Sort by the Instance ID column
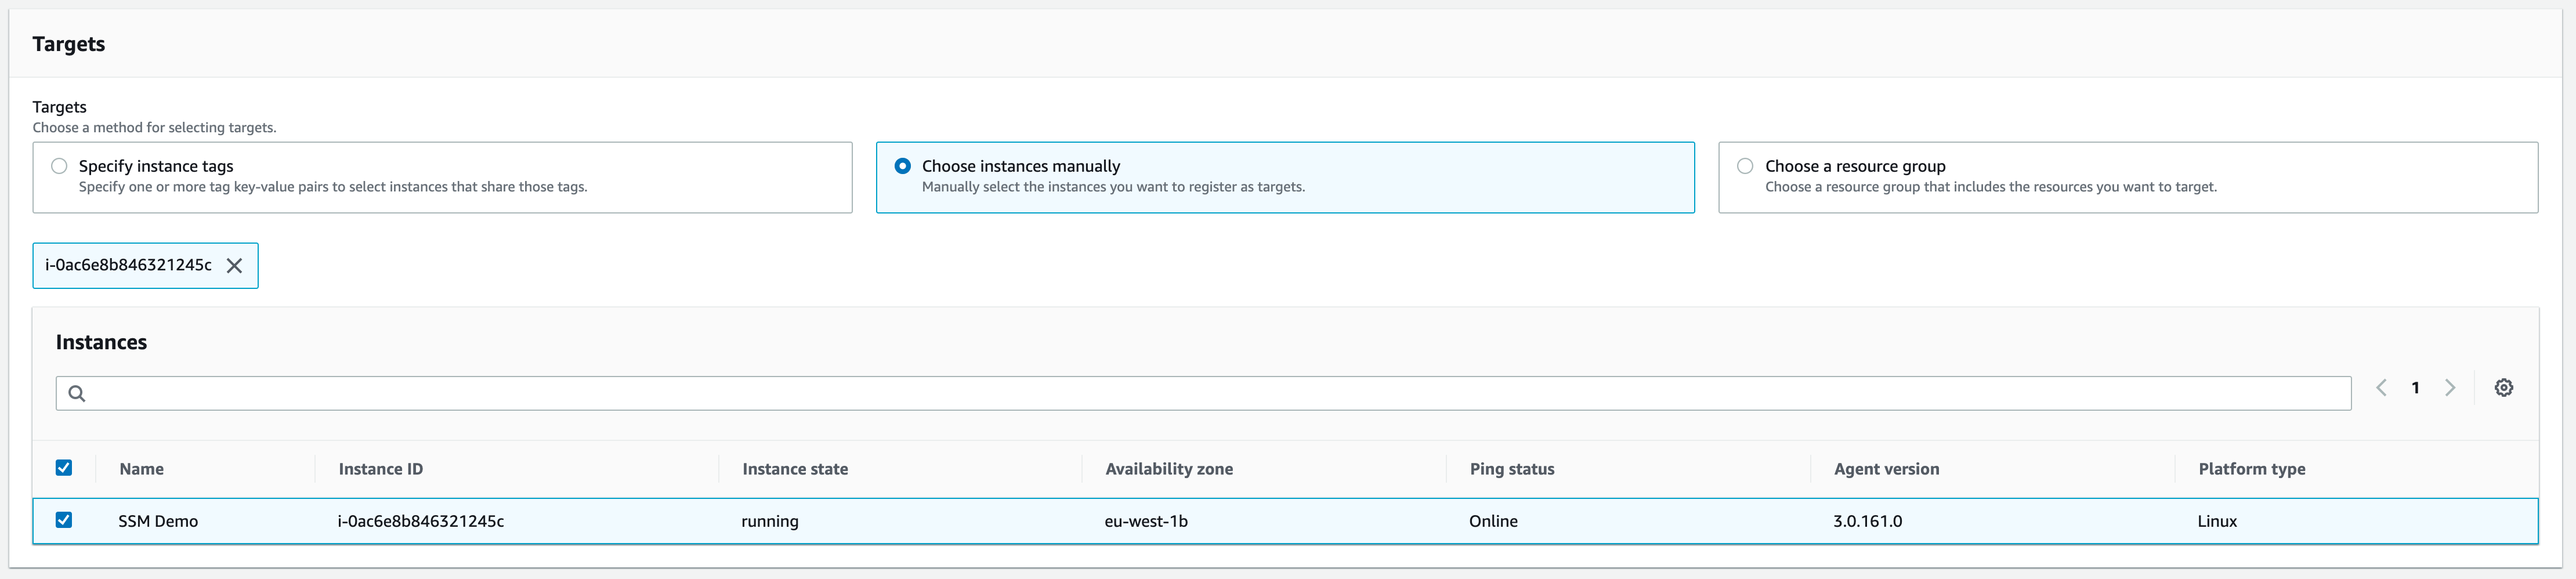 381,468
